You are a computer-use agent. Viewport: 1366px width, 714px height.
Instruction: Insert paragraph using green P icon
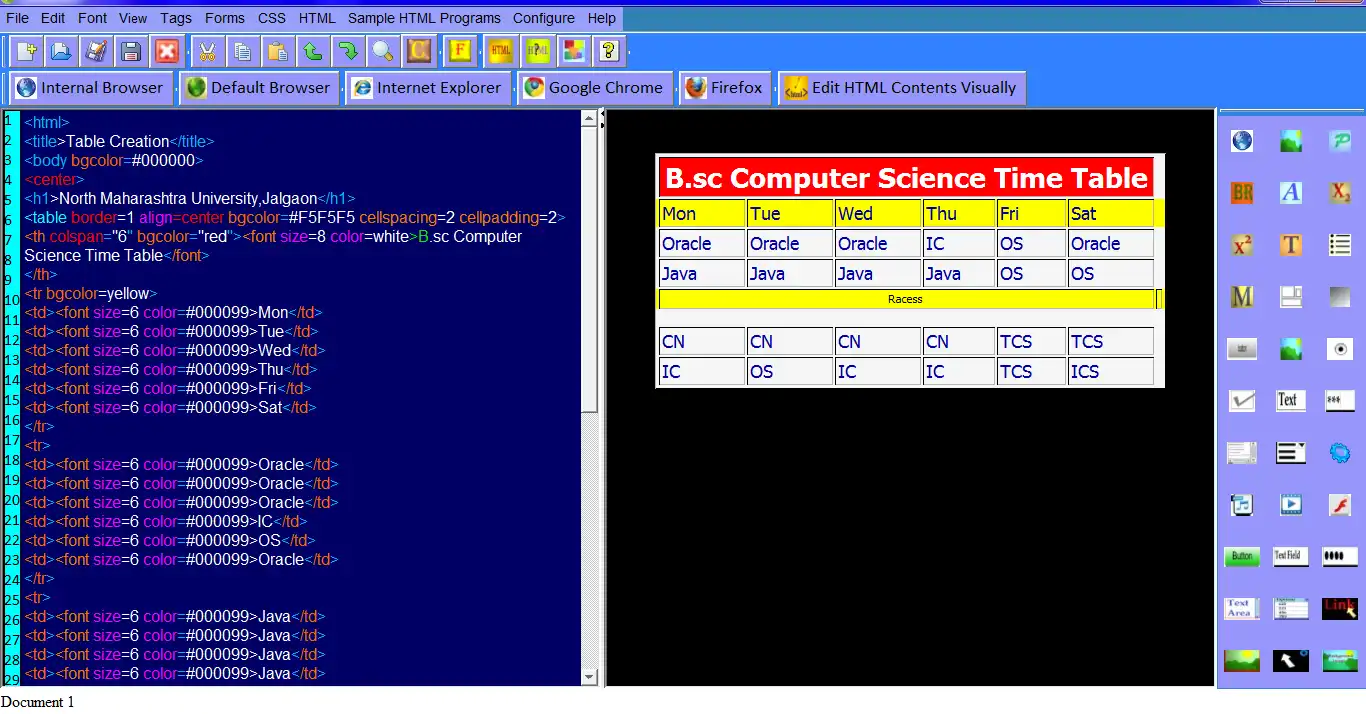(x=1340, y=141)
